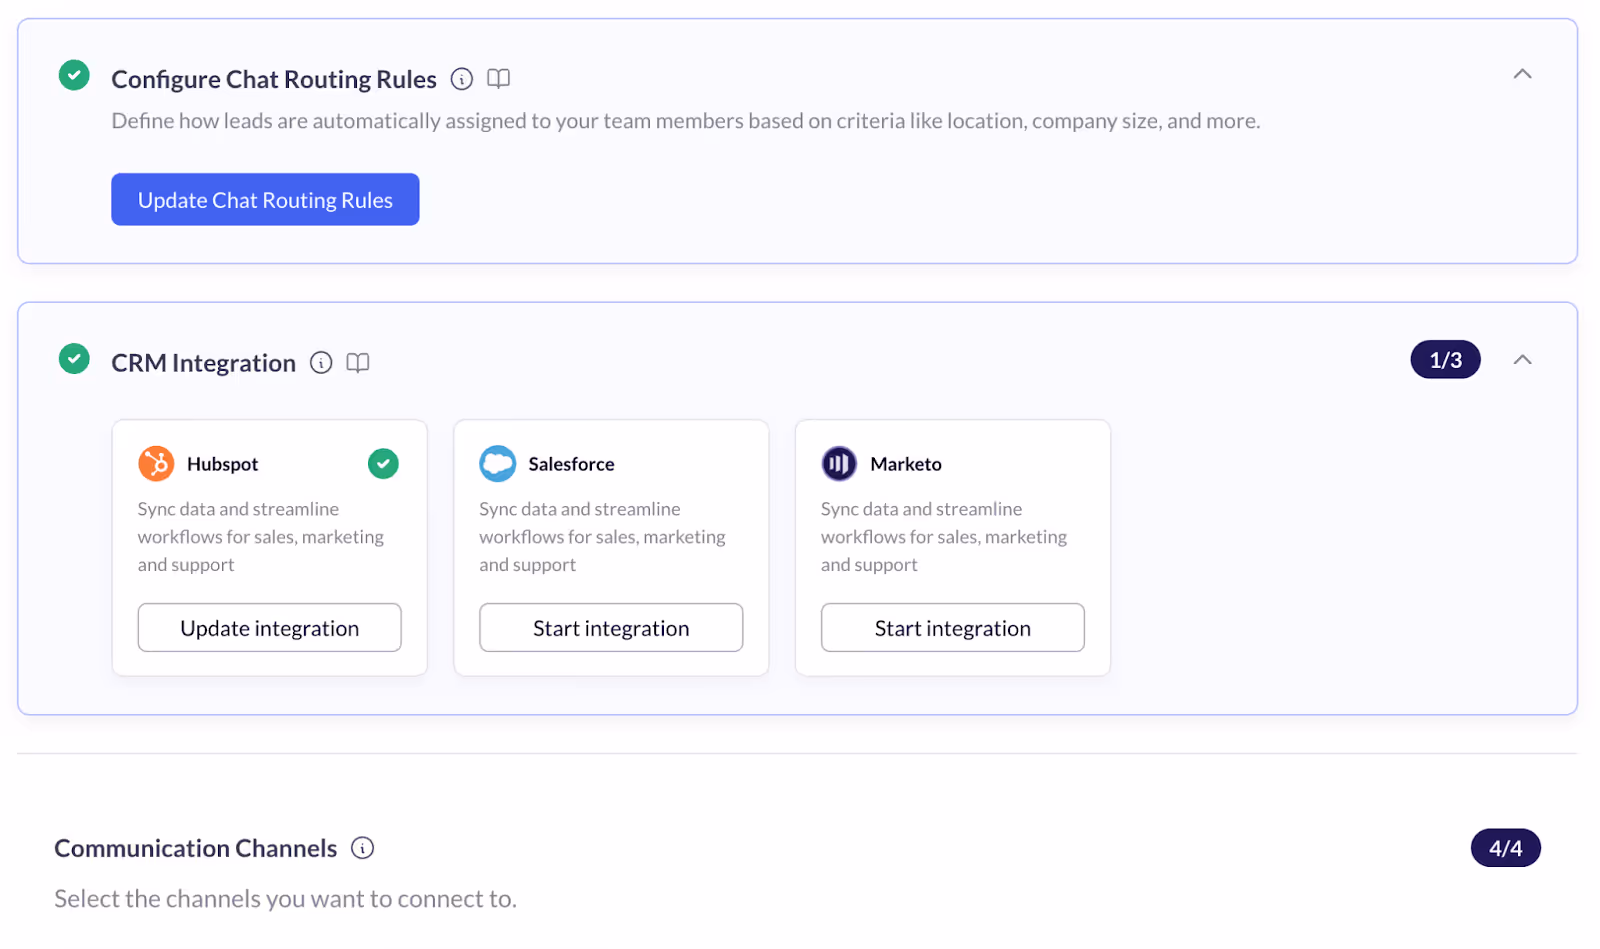Start integration for Salesforce
This screenshot has height=949, width=1600.
[610, 627]
